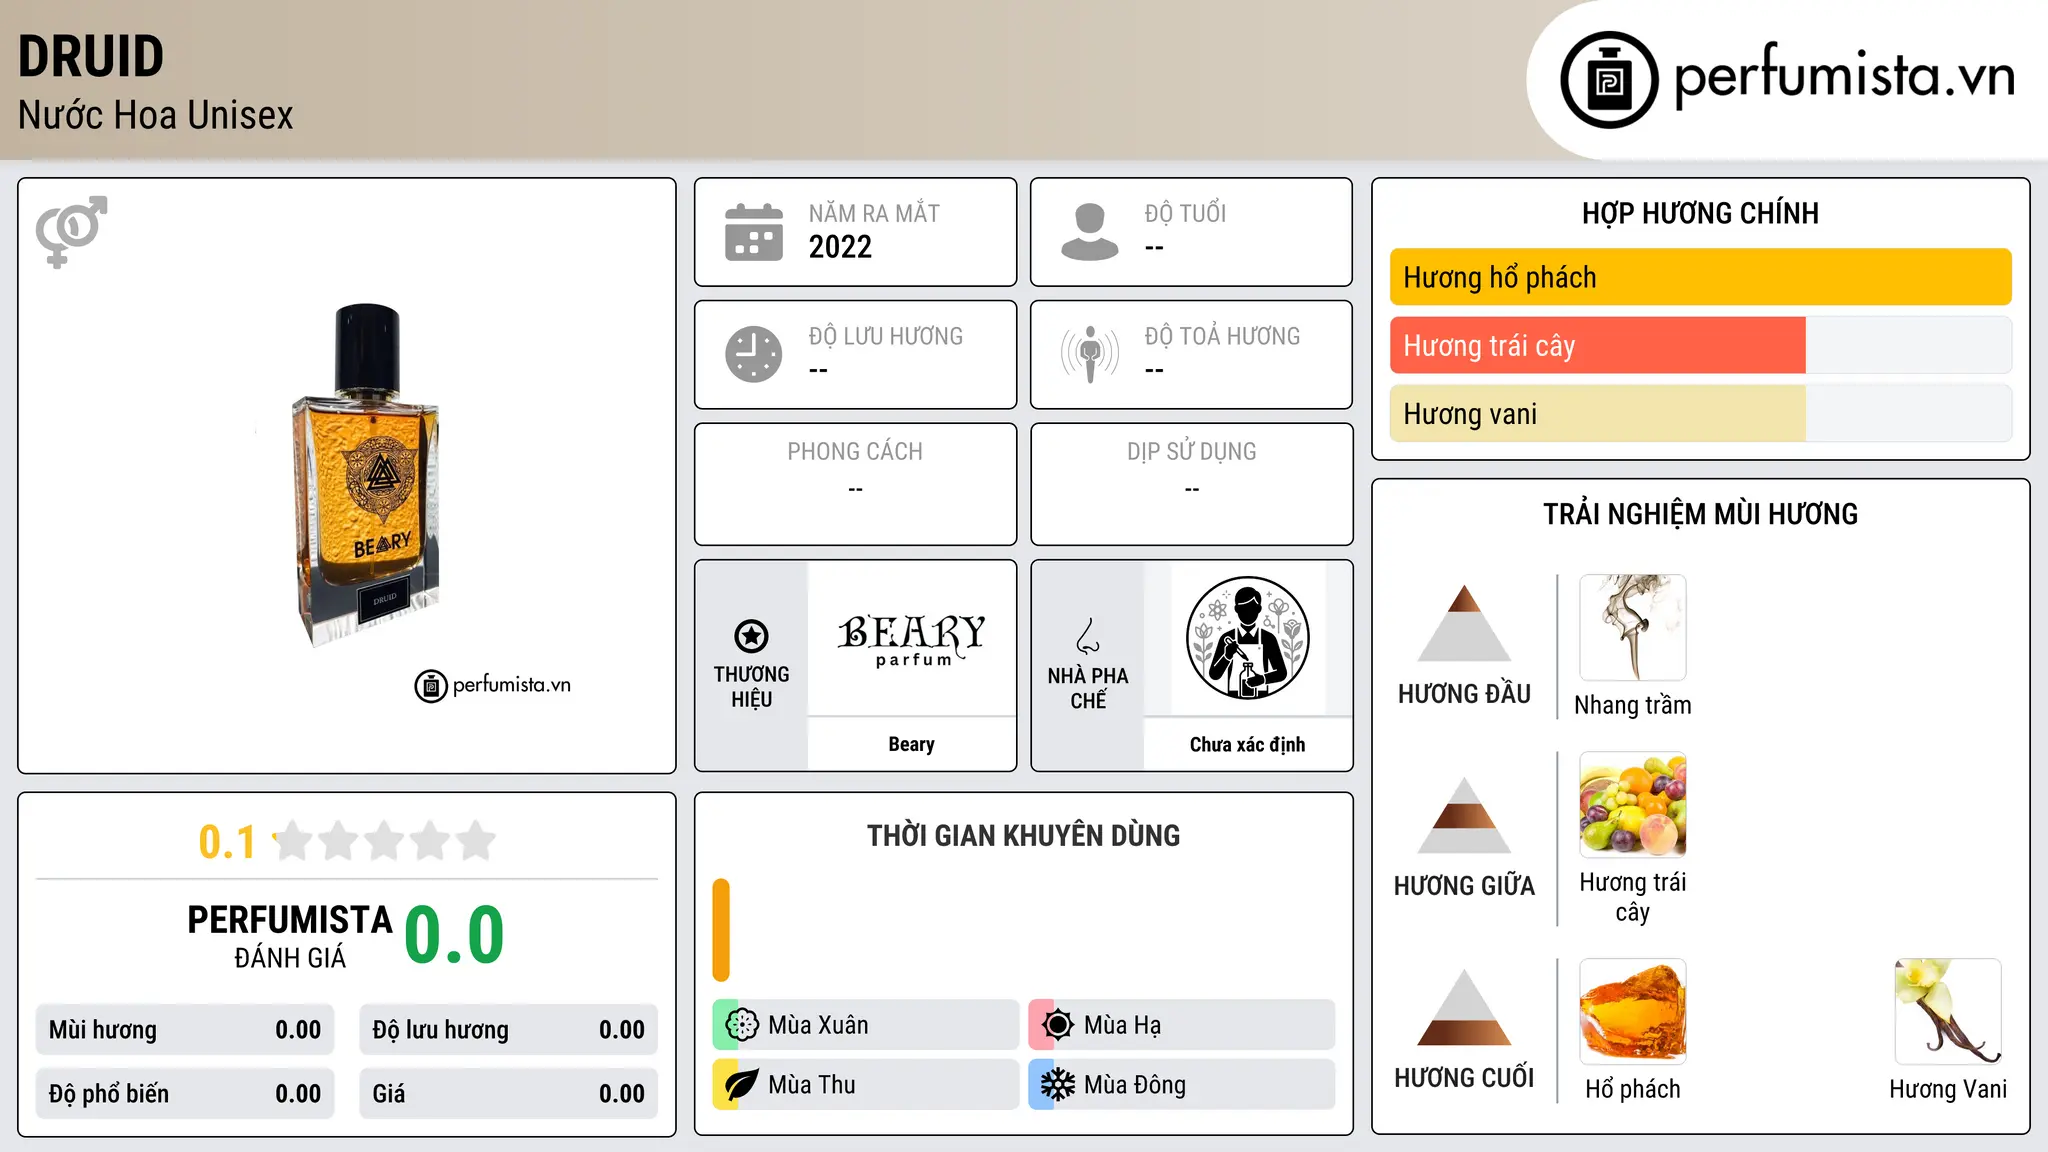Click the snowflake icon for Mùa Đông
The width and height of the screenshot is (2048, 1152).
pyautogui.click(x=1057, y=1085)
